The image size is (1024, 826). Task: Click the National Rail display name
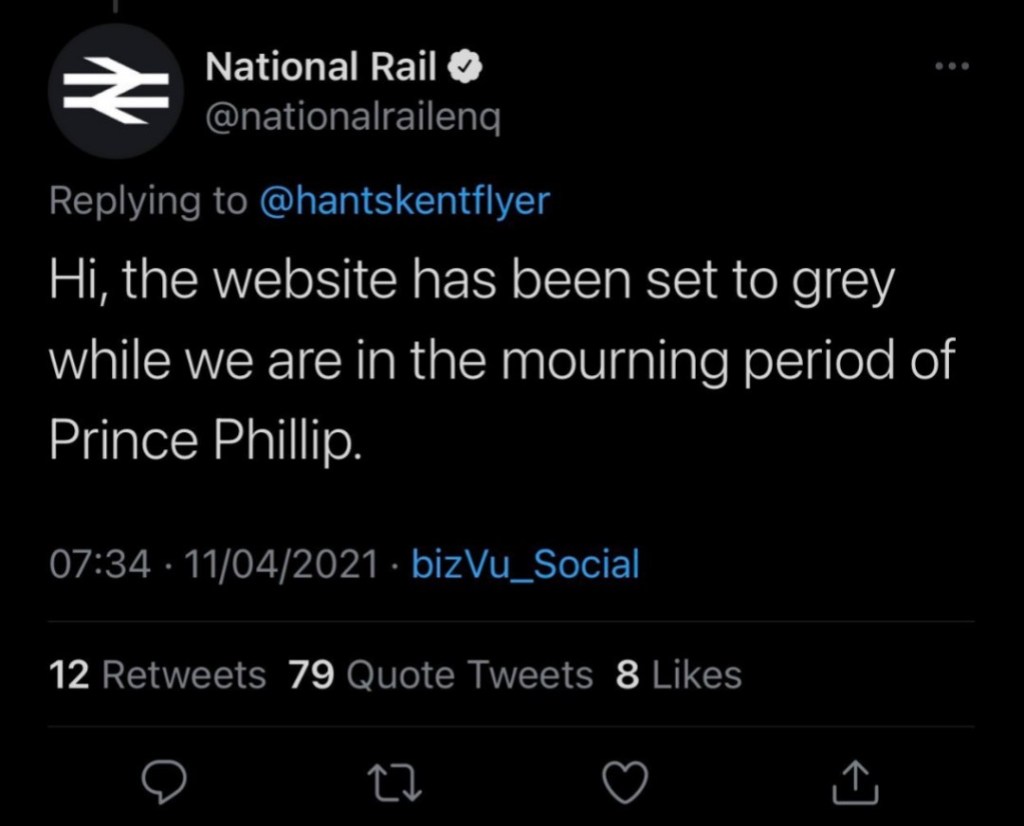(320, 68)
